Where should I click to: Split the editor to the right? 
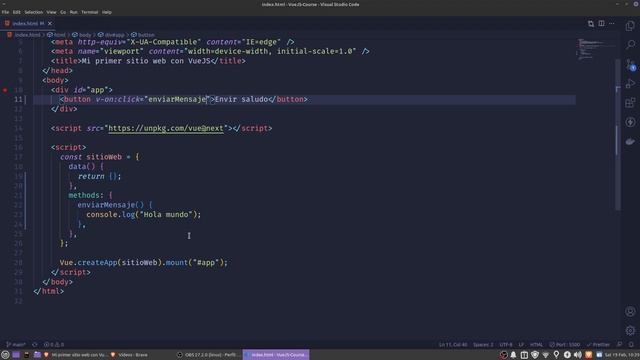coord(601,24)
